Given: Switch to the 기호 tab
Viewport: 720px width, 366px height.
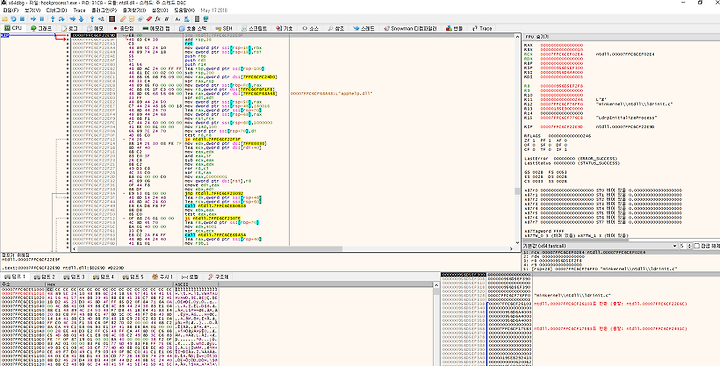Looking at the screenshot, I should click(284, 28).
